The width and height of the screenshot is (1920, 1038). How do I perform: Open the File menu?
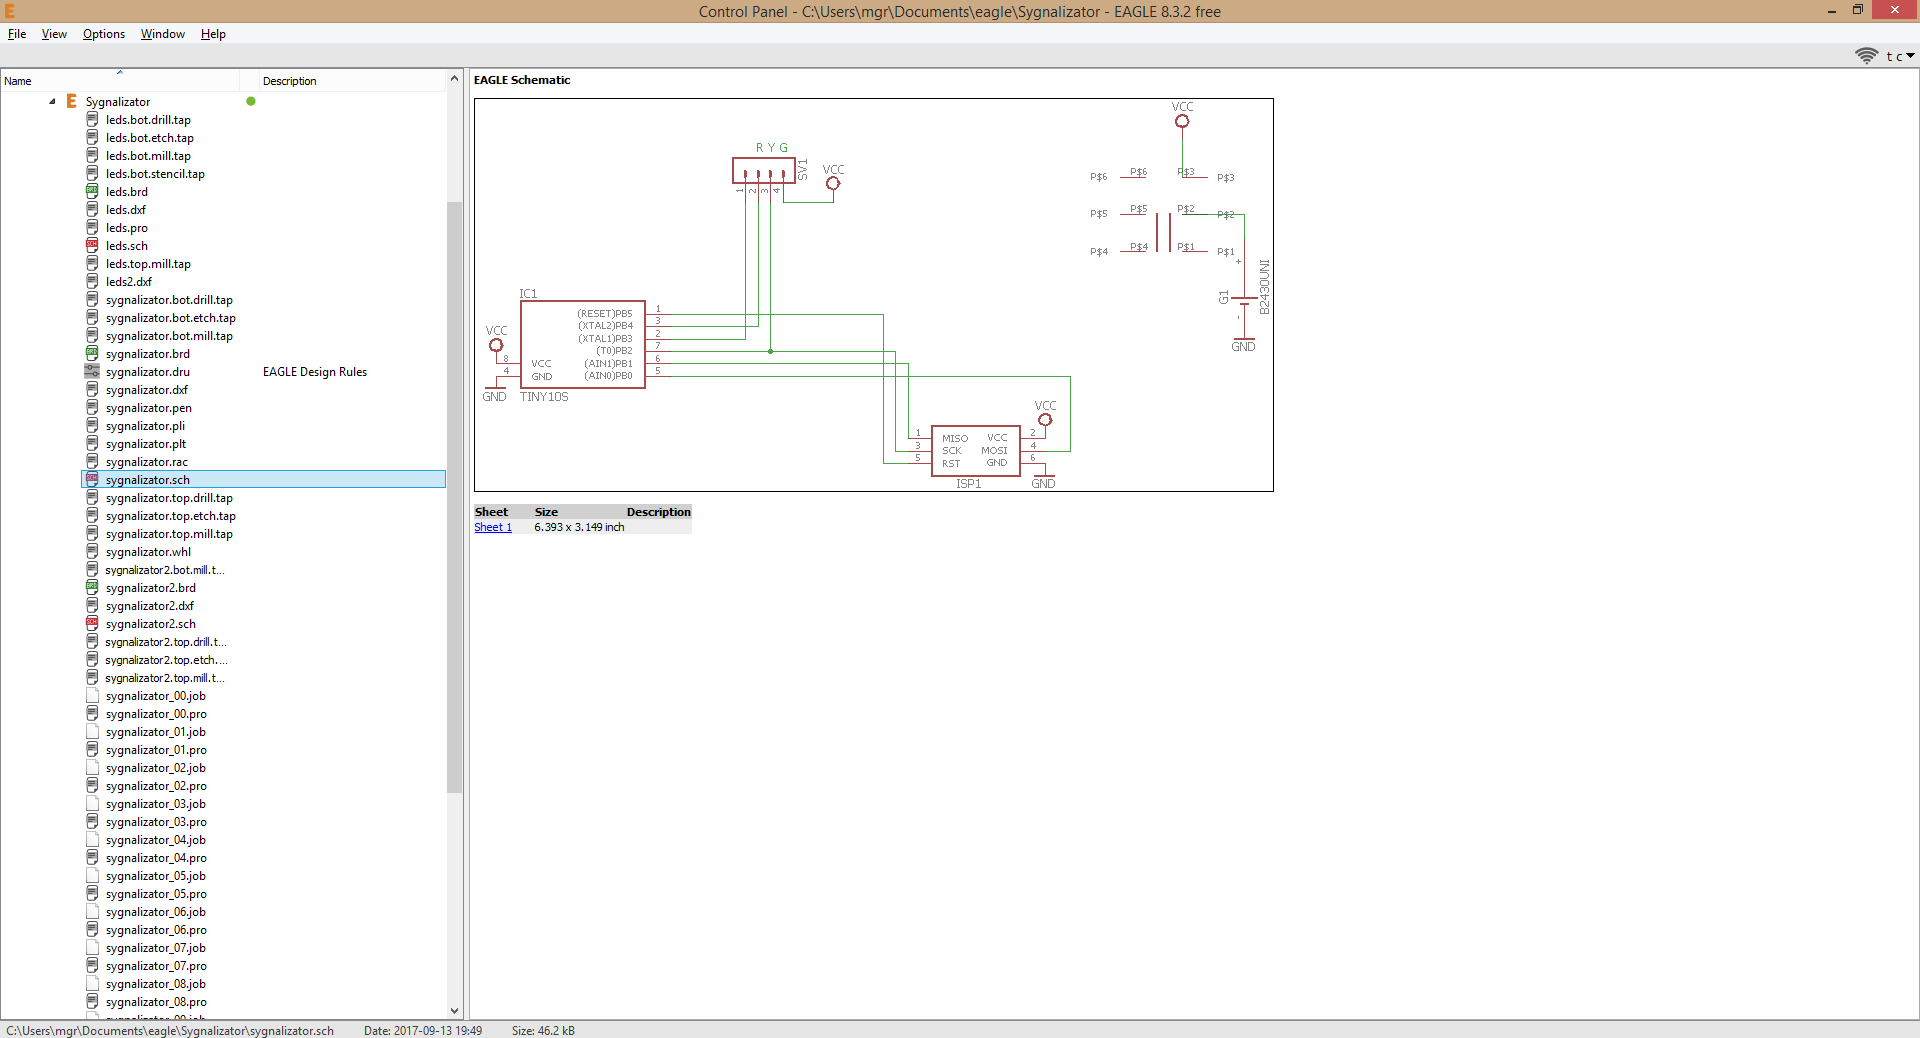click(17, 34)
